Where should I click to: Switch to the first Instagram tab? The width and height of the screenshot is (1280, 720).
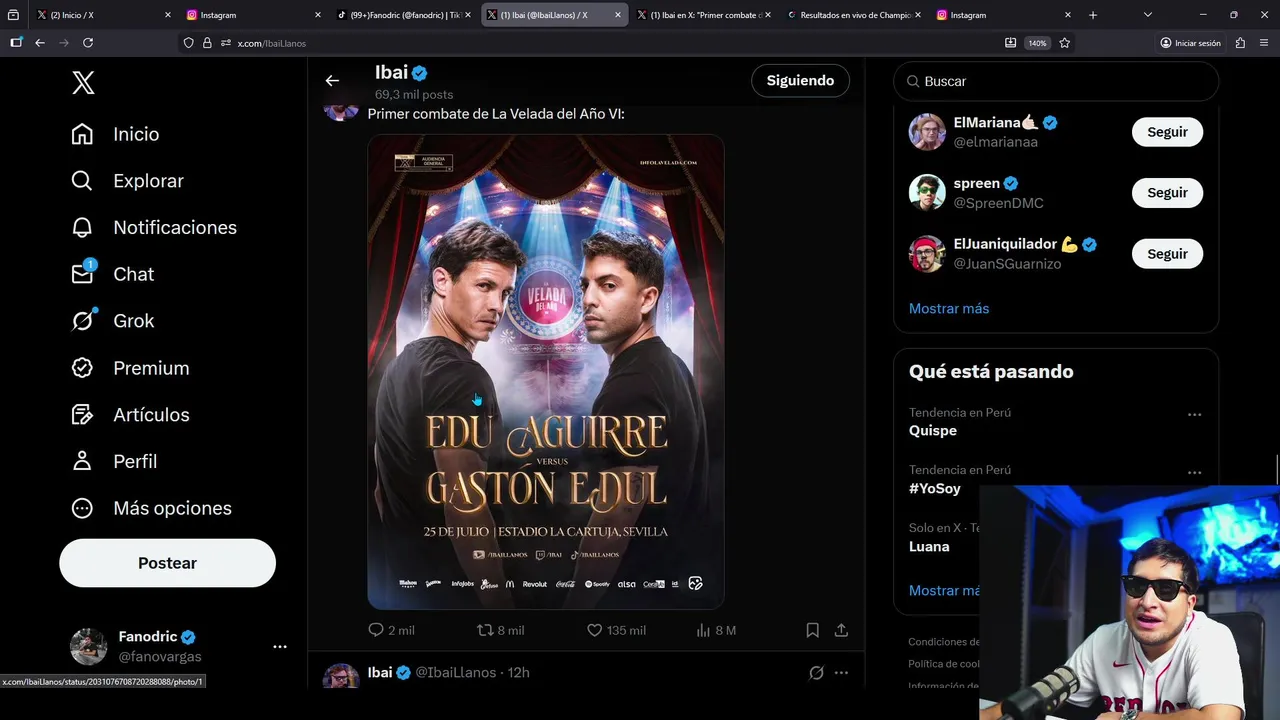coord(253,15)
